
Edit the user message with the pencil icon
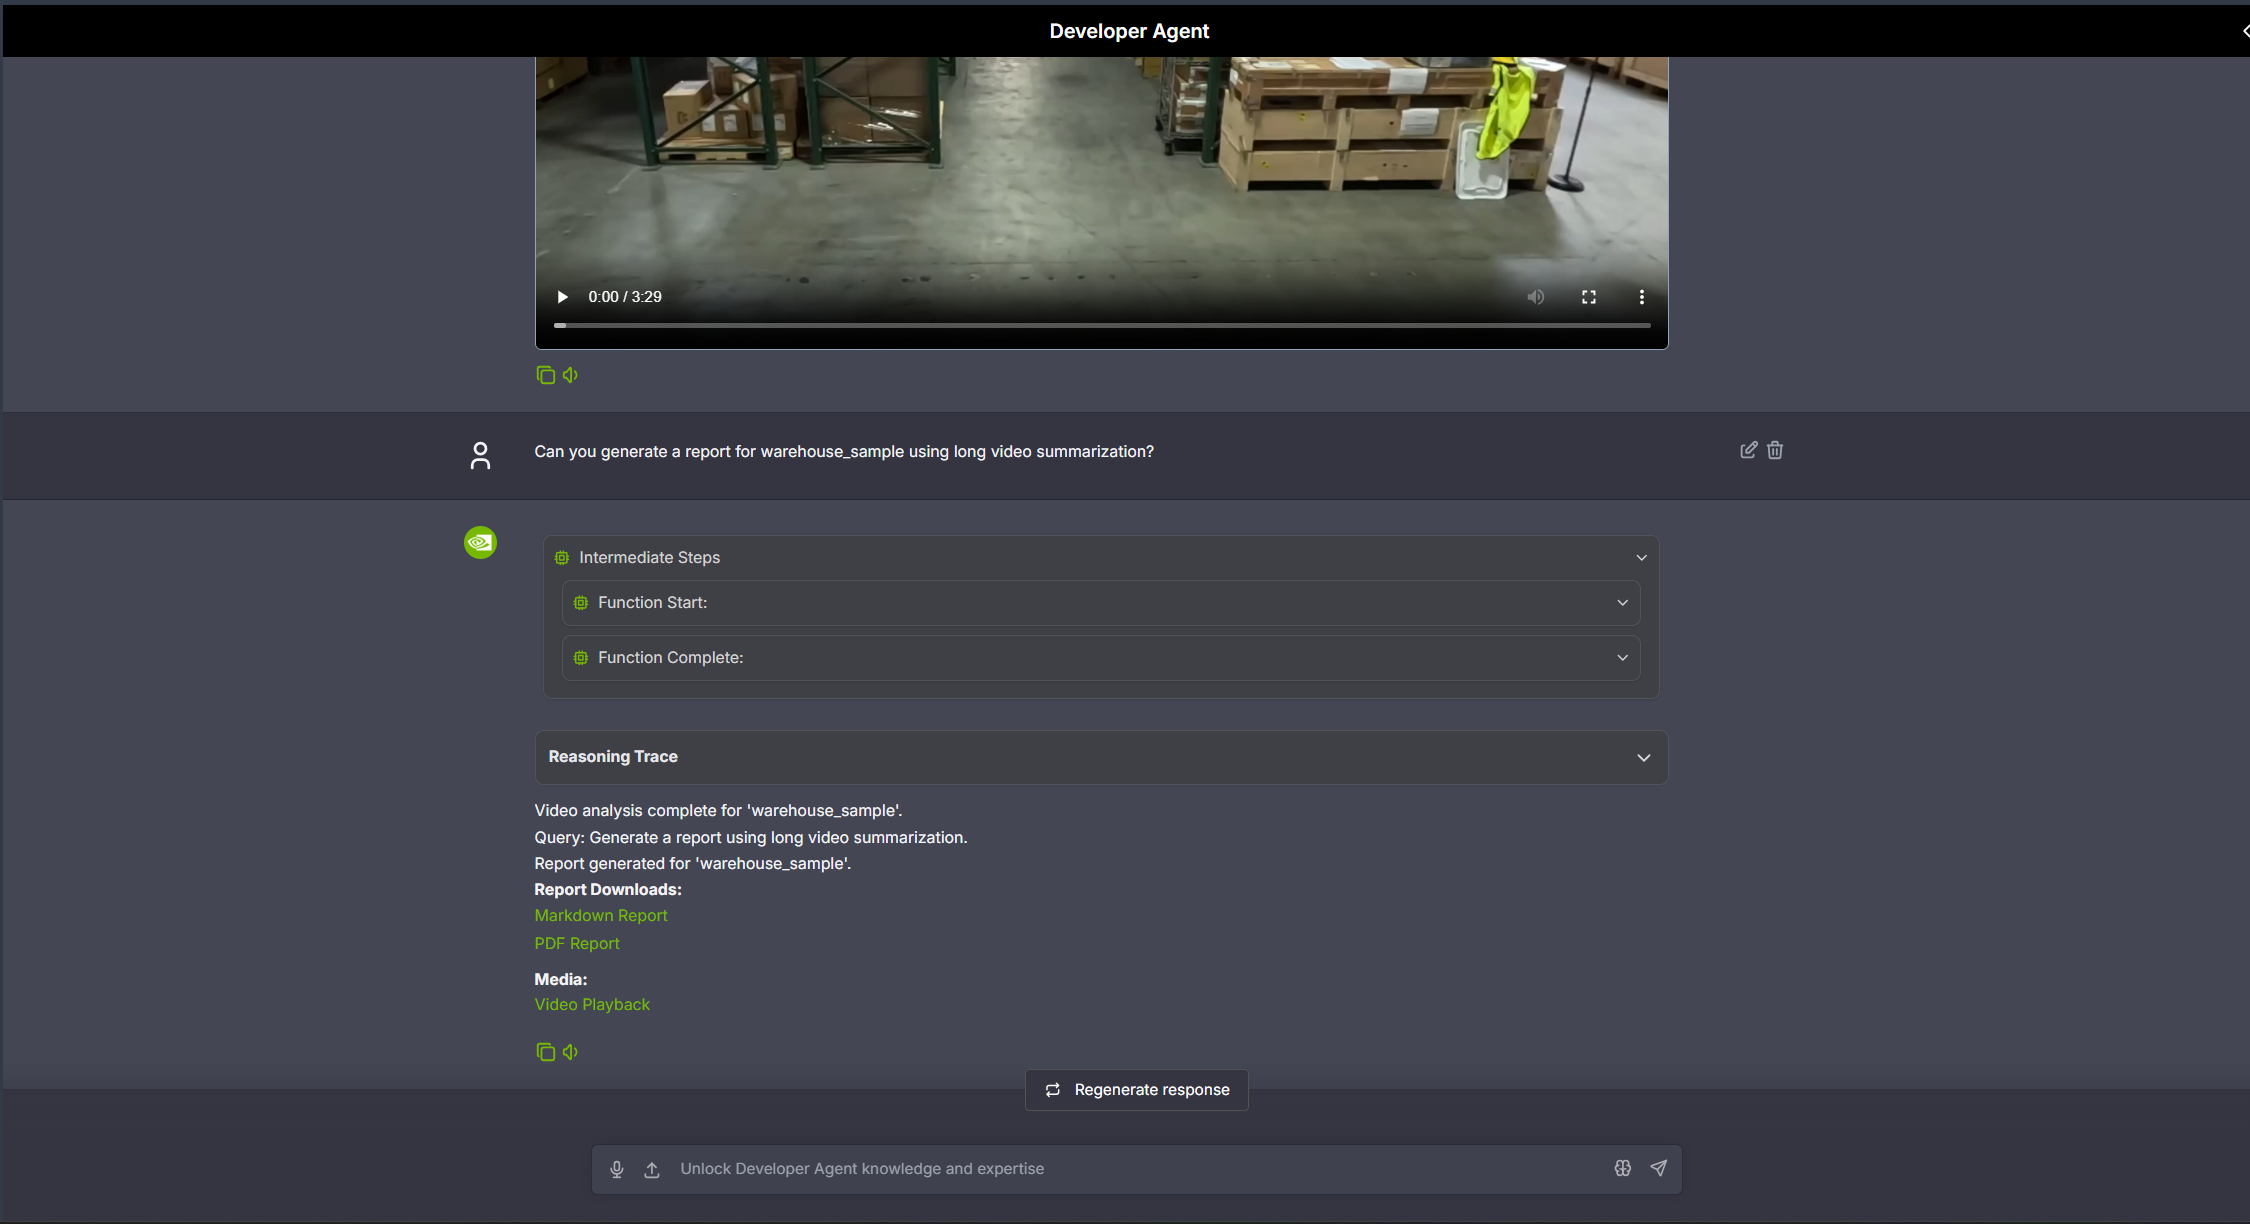click(1748, 450)
